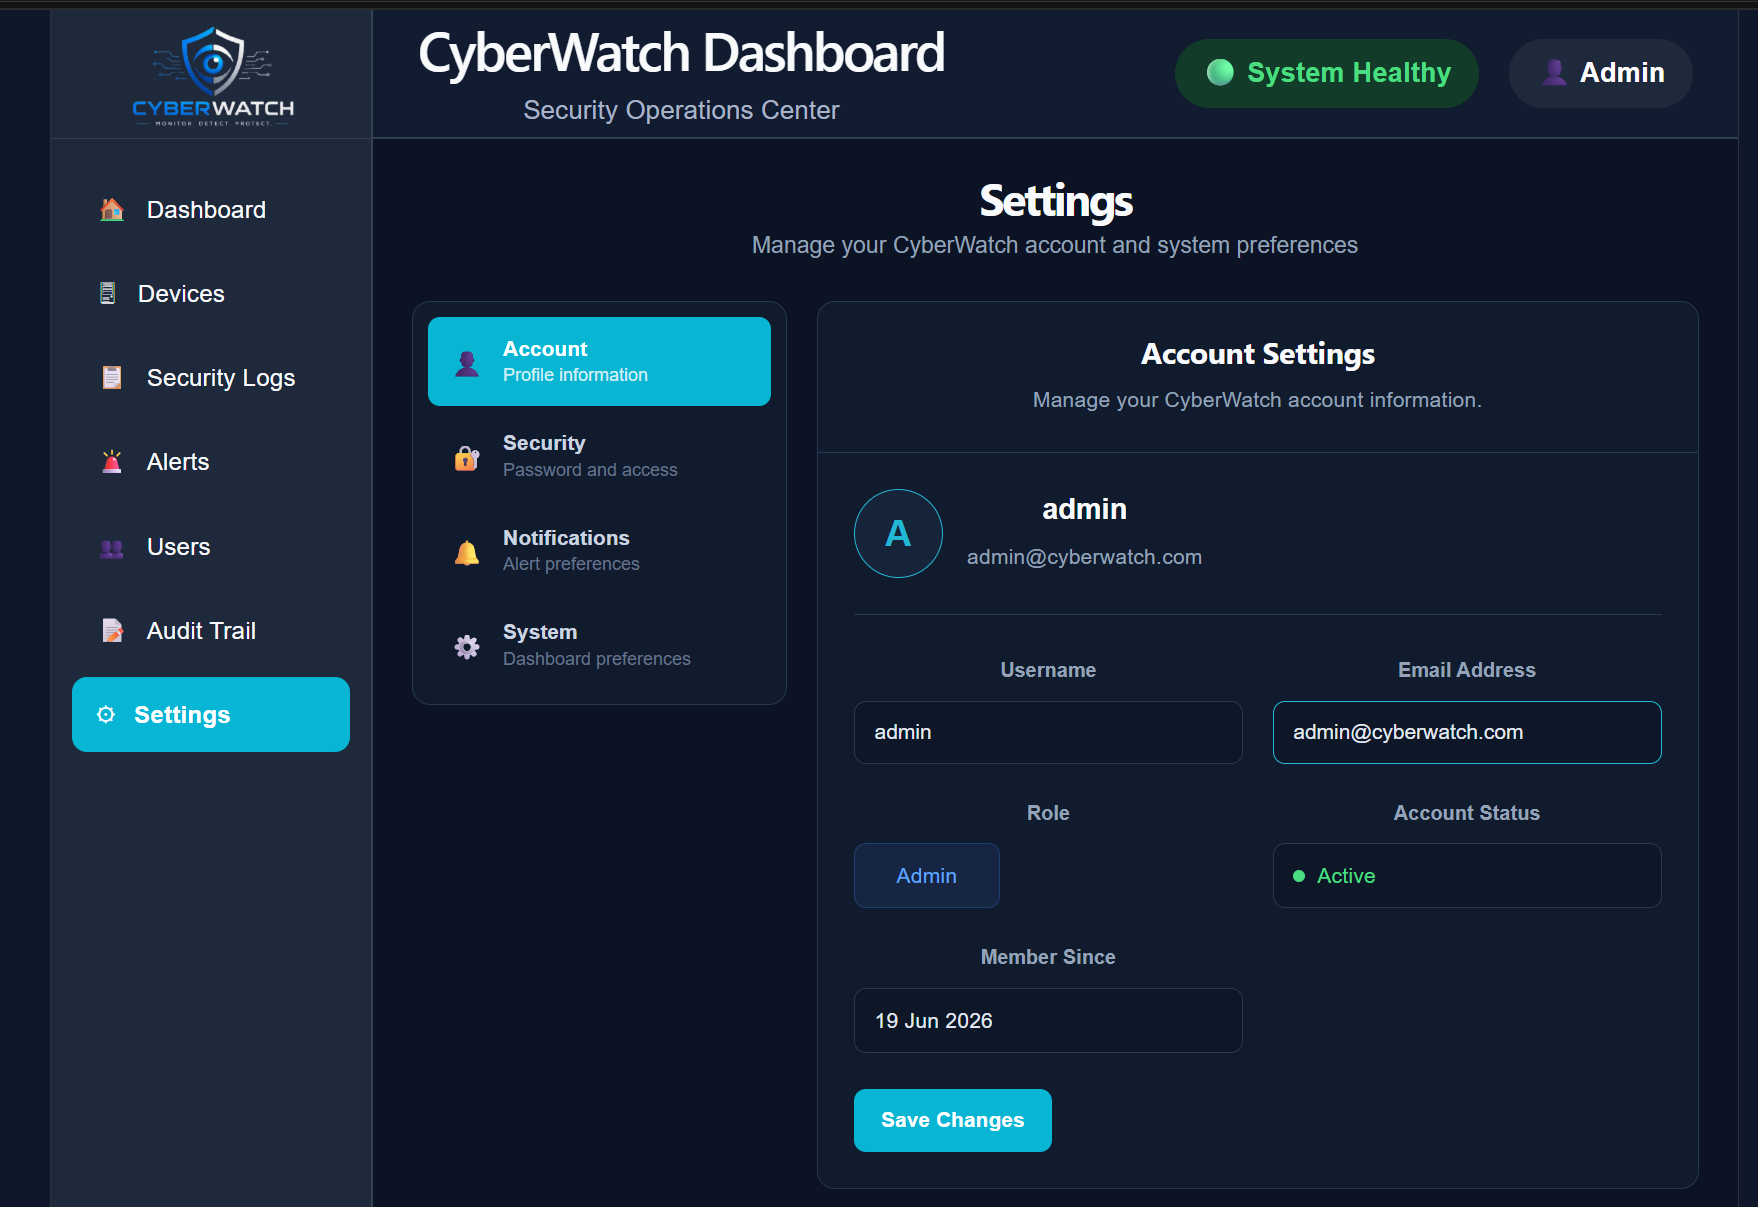Click the Settings gear icon in sidebar
The image size is (1758, 1207).
point(106,714)
